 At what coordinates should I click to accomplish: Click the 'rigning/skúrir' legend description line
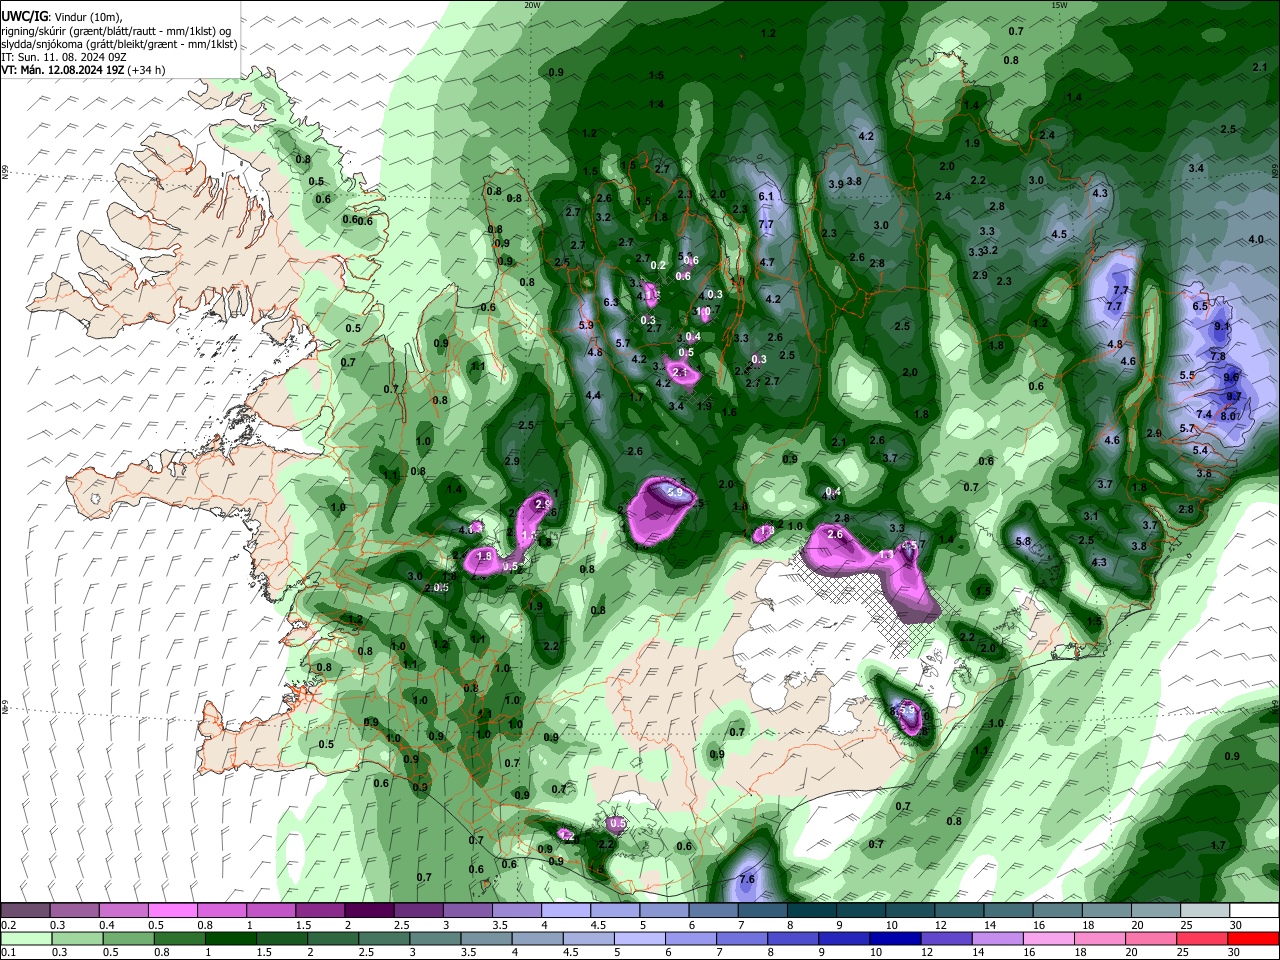[x=115, y=31]
